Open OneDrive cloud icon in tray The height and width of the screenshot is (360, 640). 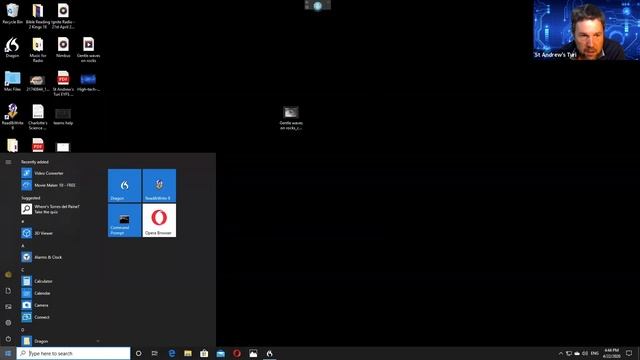(577, 353)
